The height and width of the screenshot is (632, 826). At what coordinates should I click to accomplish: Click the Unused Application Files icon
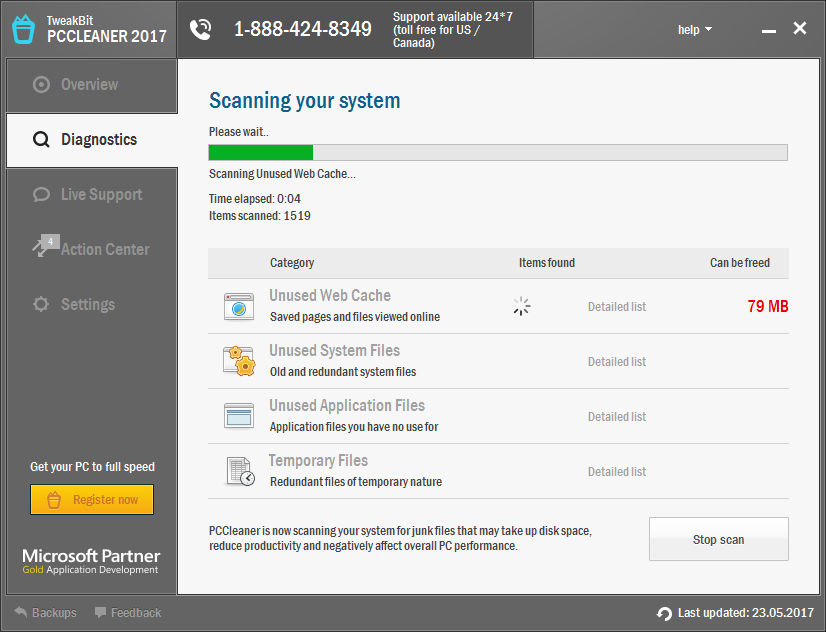(x=238, y=415)
